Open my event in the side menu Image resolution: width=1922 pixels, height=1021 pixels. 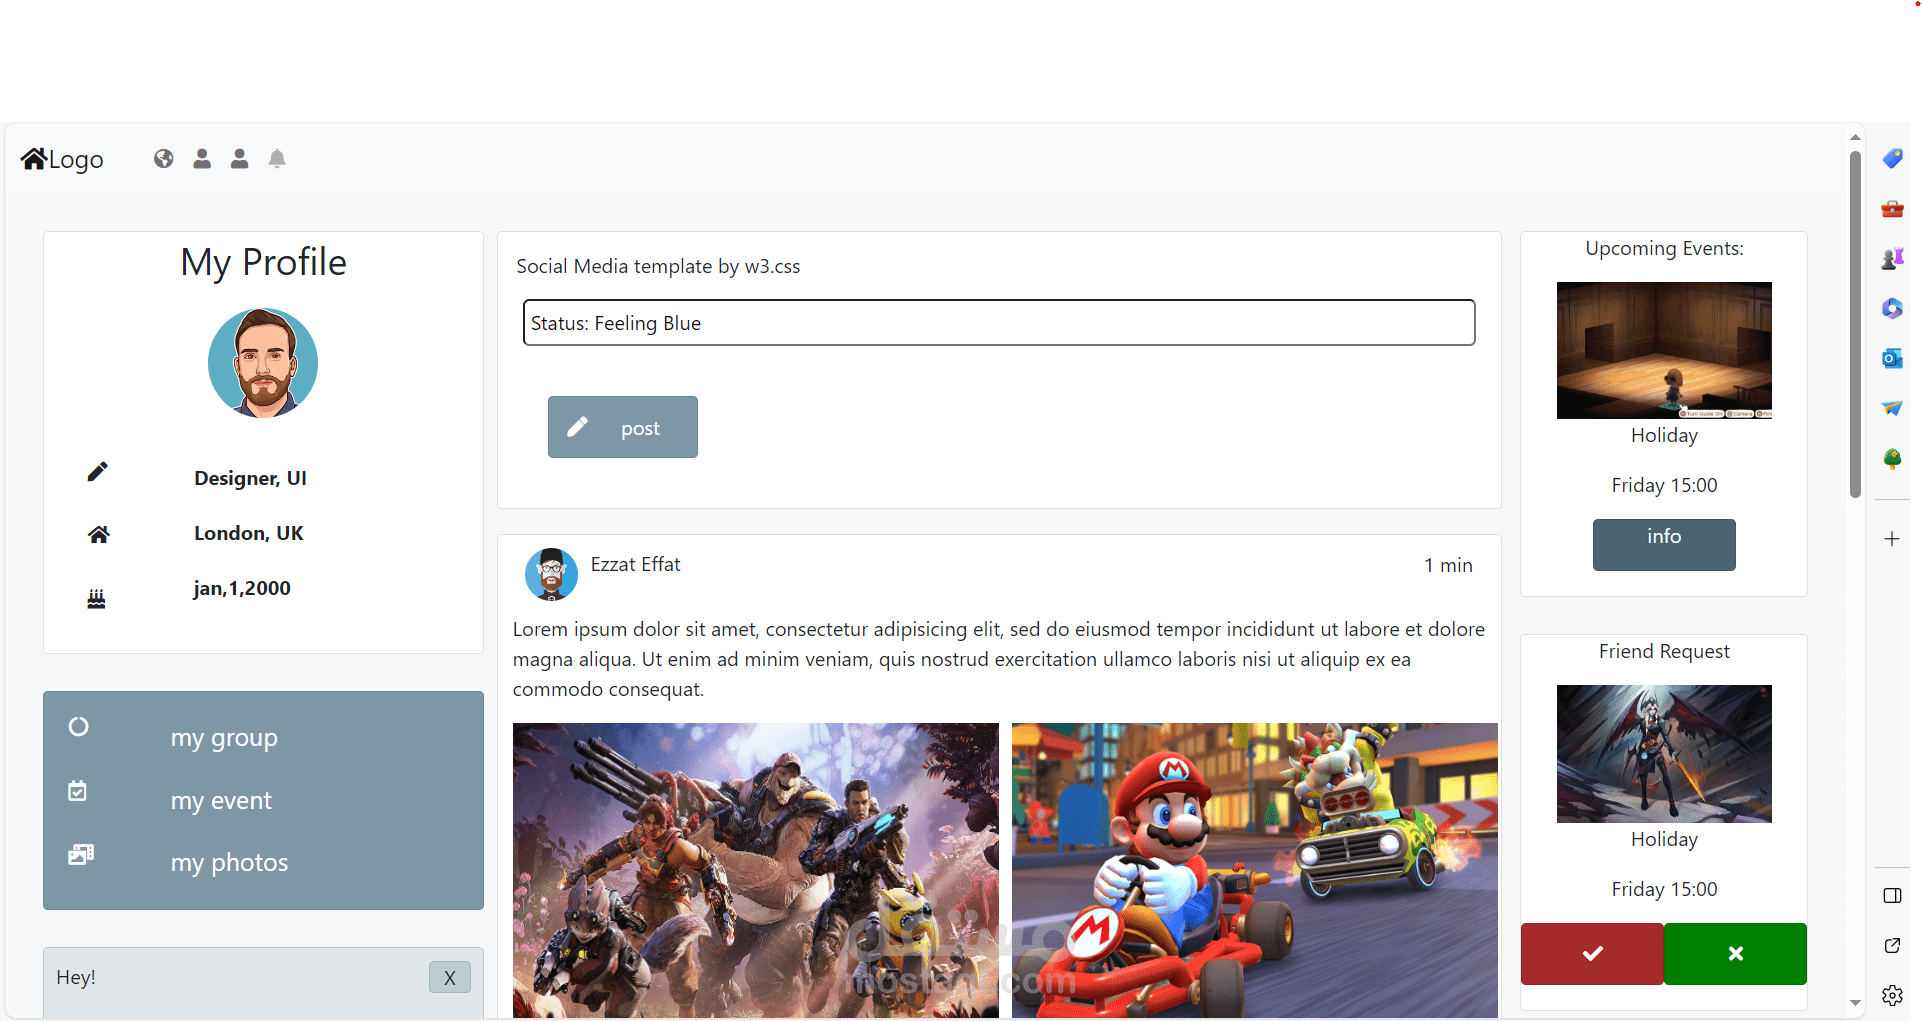(221, 801)
